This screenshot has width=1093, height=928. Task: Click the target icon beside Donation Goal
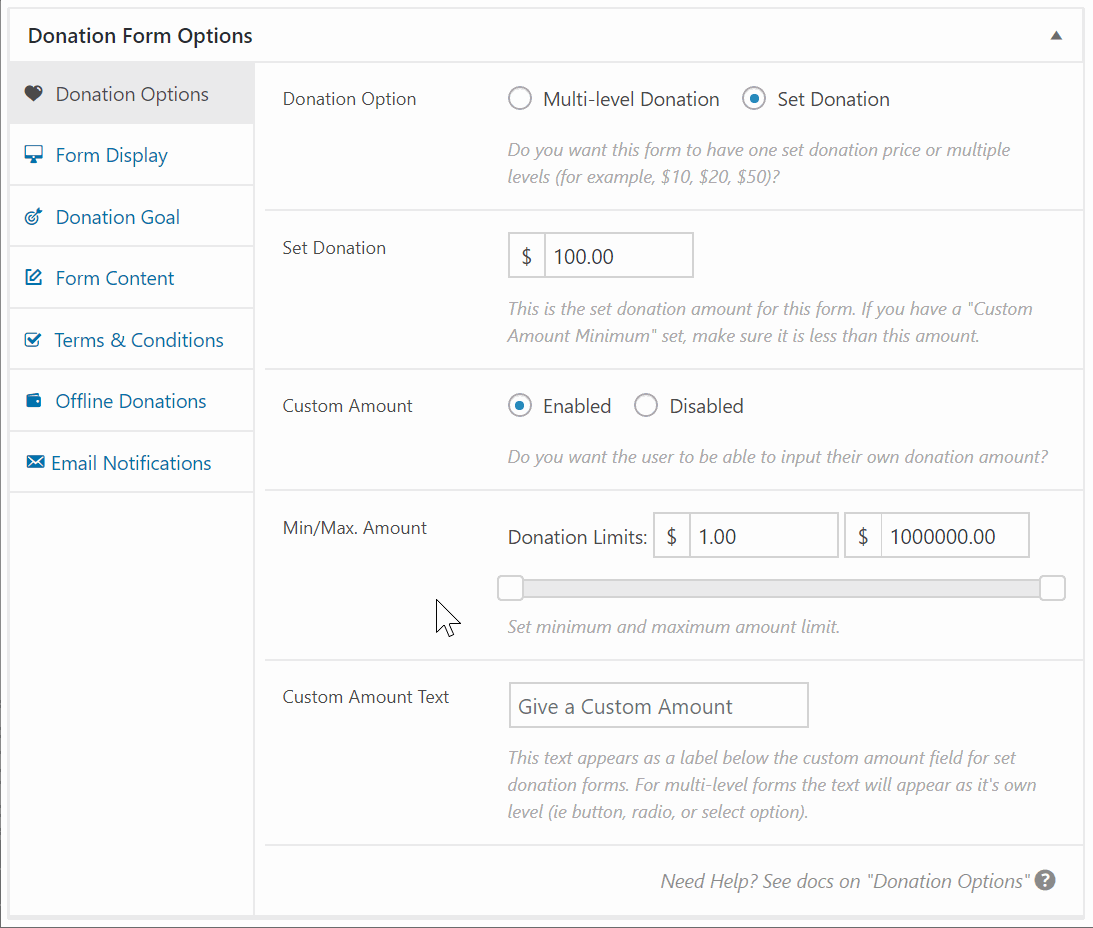click(33, 216)
